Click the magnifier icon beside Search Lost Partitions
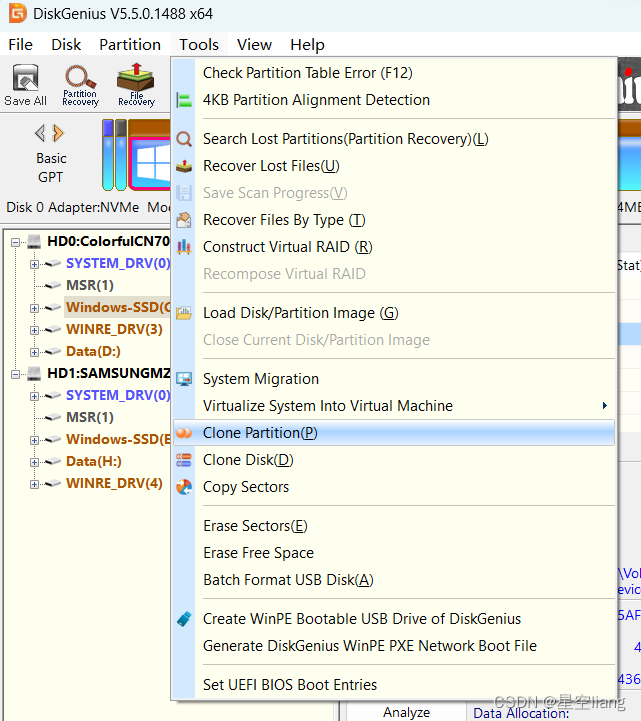This screenshot has width=641, height=721. click(184, 139)
